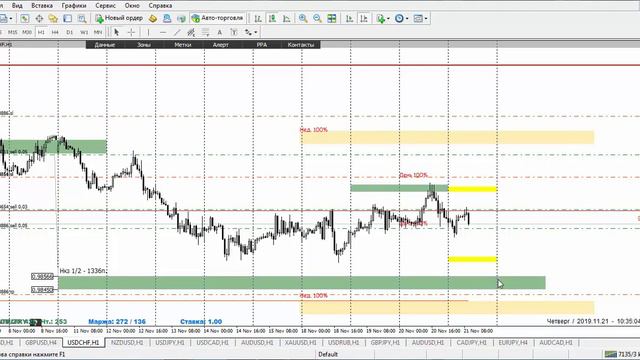Expand the periods clock dropdown arrow
This screenshot has height=360, width=640.
pos(407,18)
